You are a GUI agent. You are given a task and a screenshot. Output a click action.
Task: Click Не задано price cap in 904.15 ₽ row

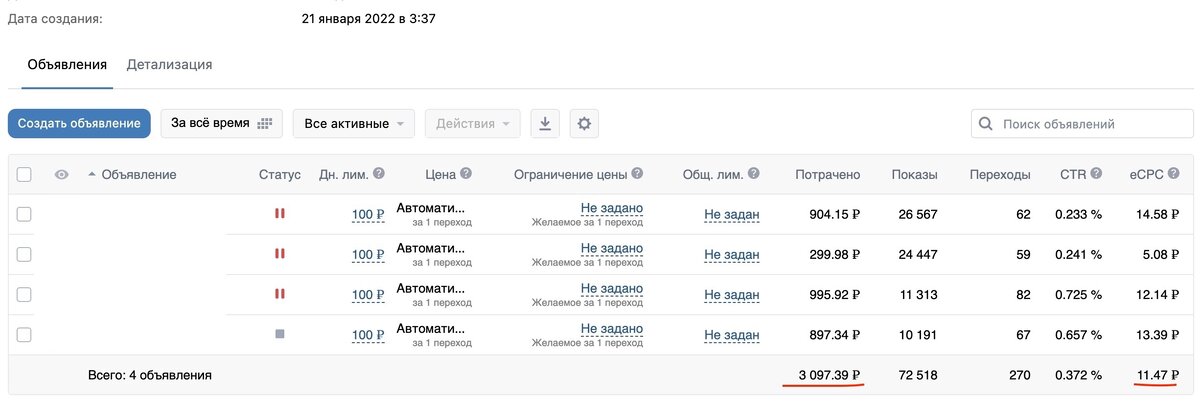pos(611,208)
